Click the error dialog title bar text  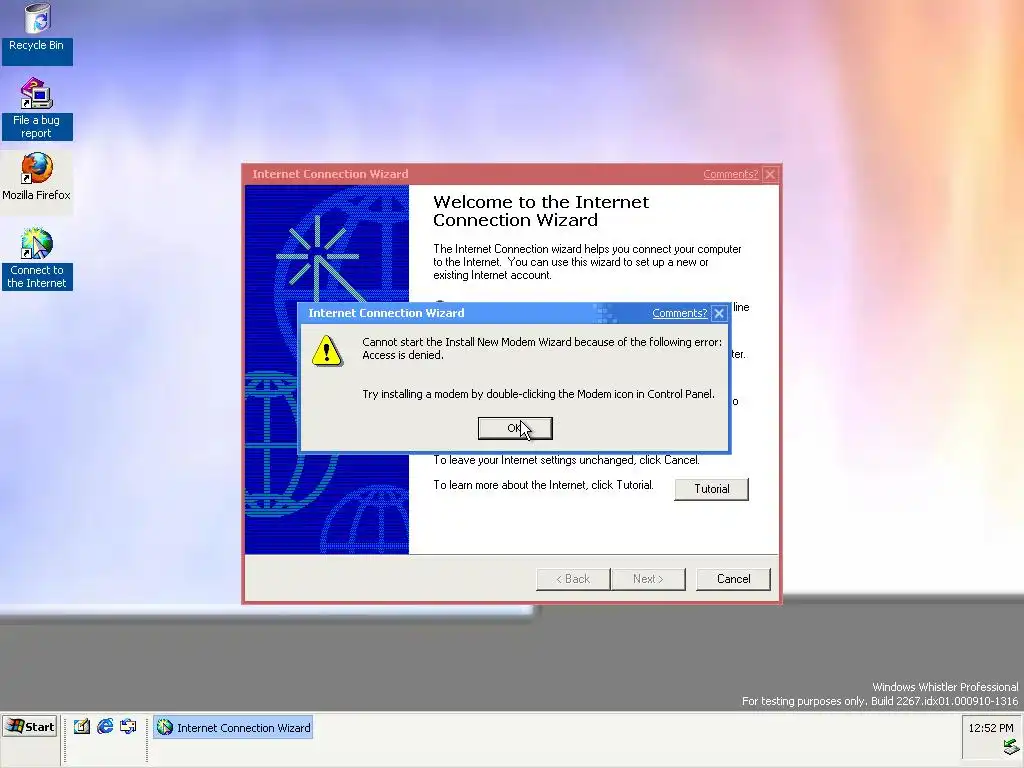pyautogui.click(x=386, y=313)
